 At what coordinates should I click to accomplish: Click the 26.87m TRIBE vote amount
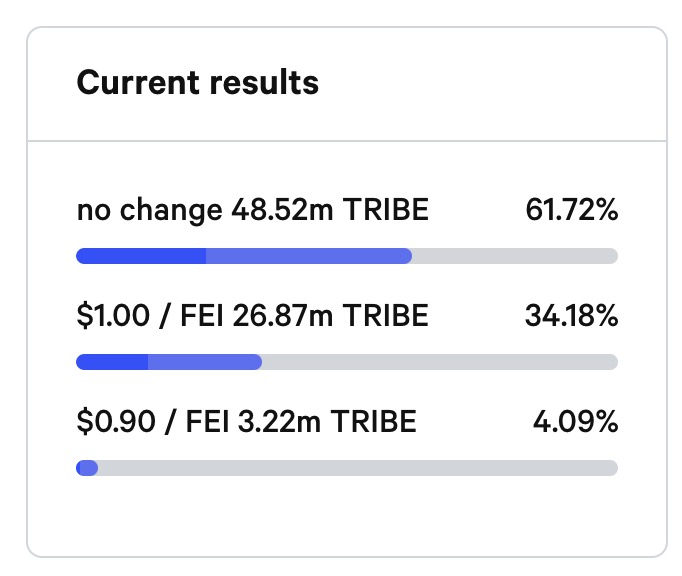click(x=330, y=316)
